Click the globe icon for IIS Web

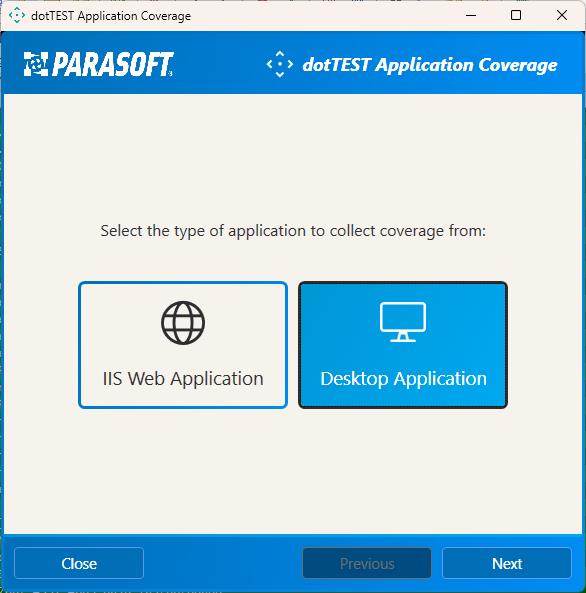tap(183, 323)
